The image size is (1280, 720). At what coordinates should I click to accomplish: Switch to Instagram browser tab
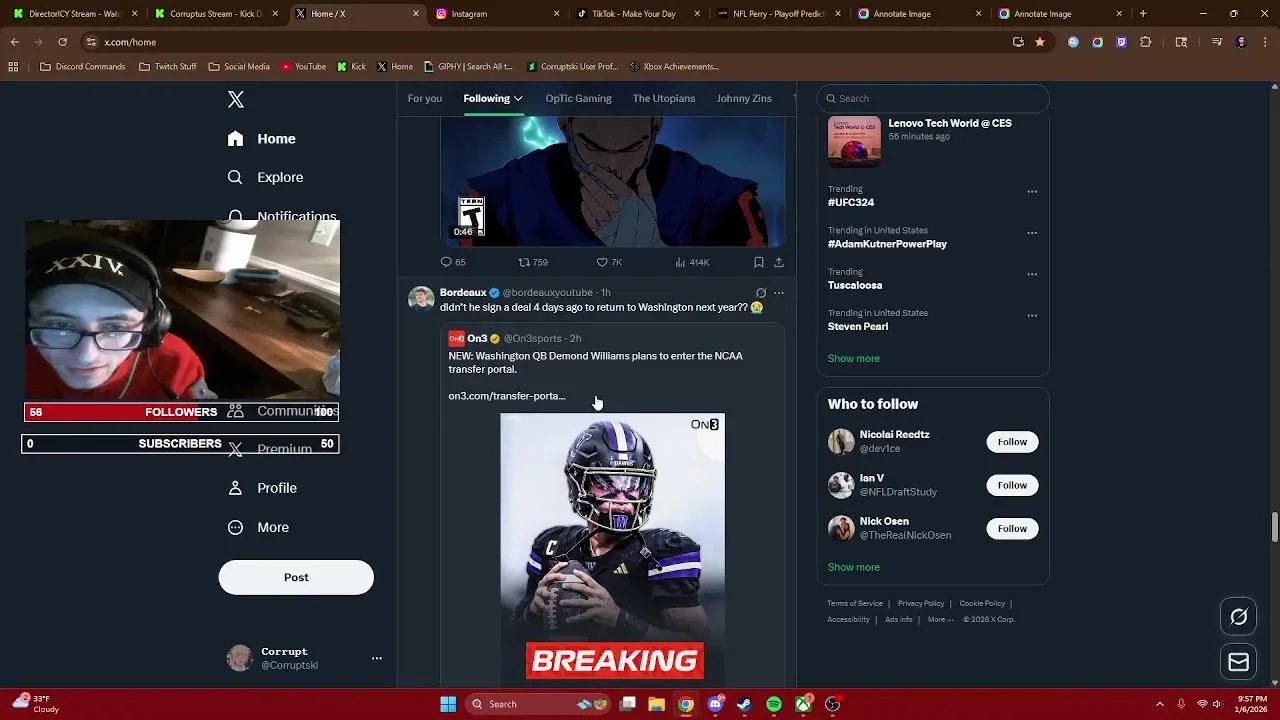point(497,14)
